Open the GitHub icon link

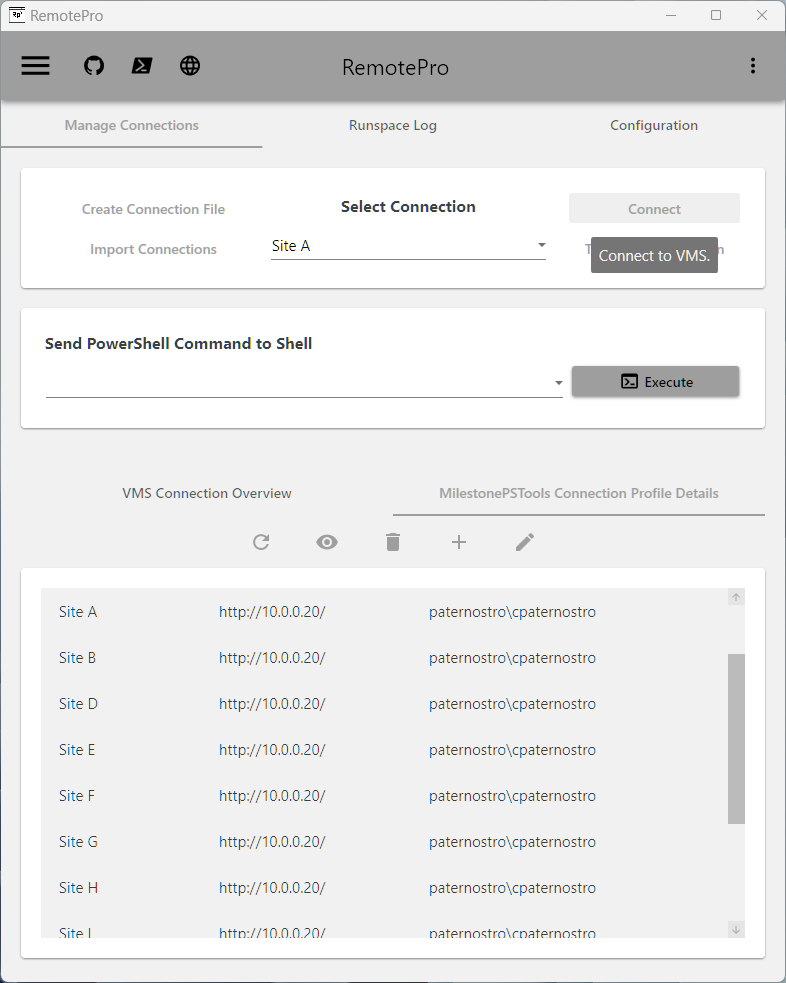(x=94, y=66)
